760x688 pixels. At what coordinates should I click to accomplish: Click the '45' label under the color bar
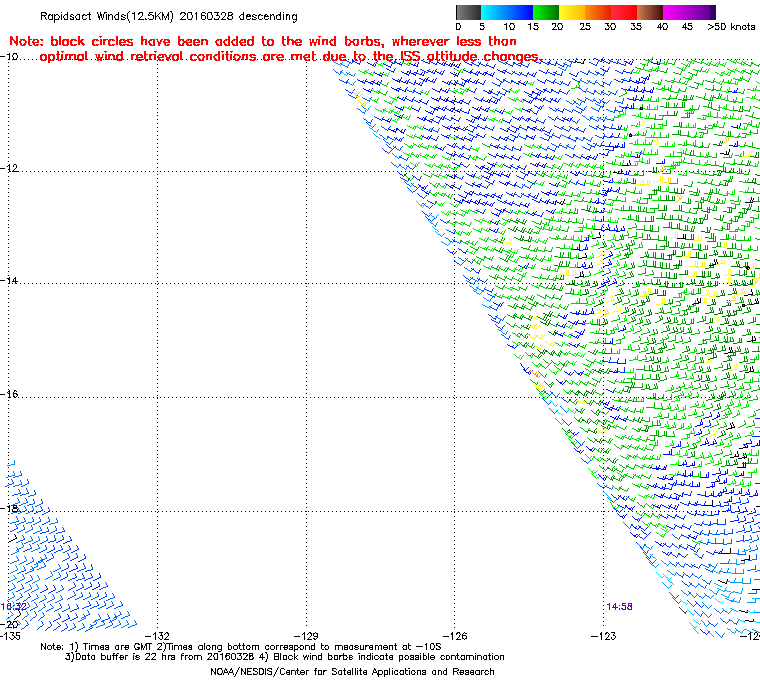687,27
